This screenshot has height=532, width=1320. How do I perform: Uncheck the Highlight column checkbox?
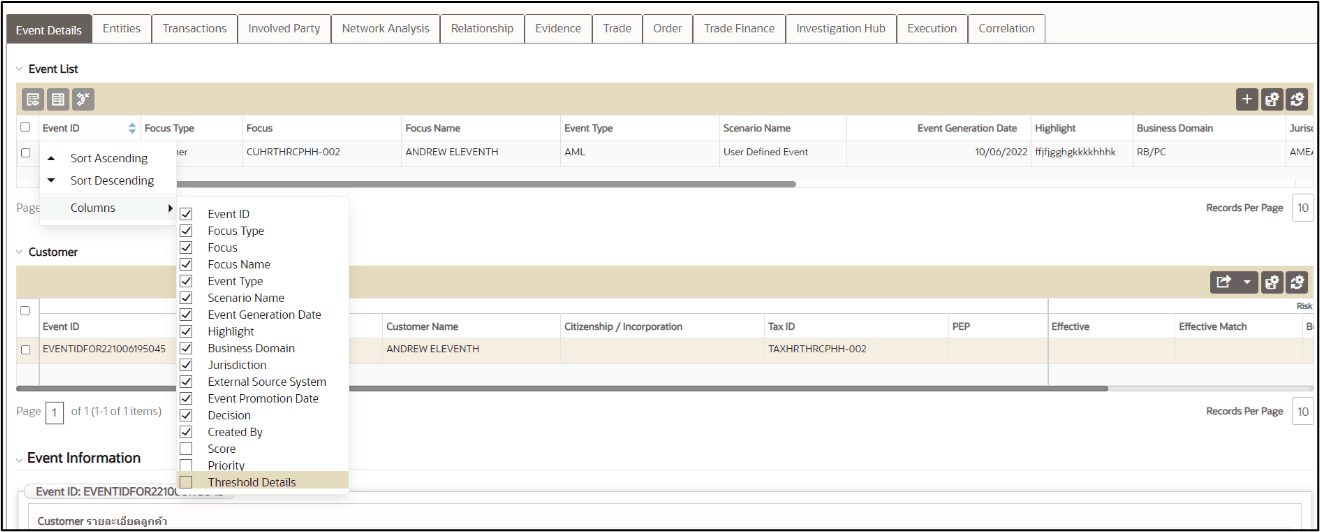tap(186, 331)
